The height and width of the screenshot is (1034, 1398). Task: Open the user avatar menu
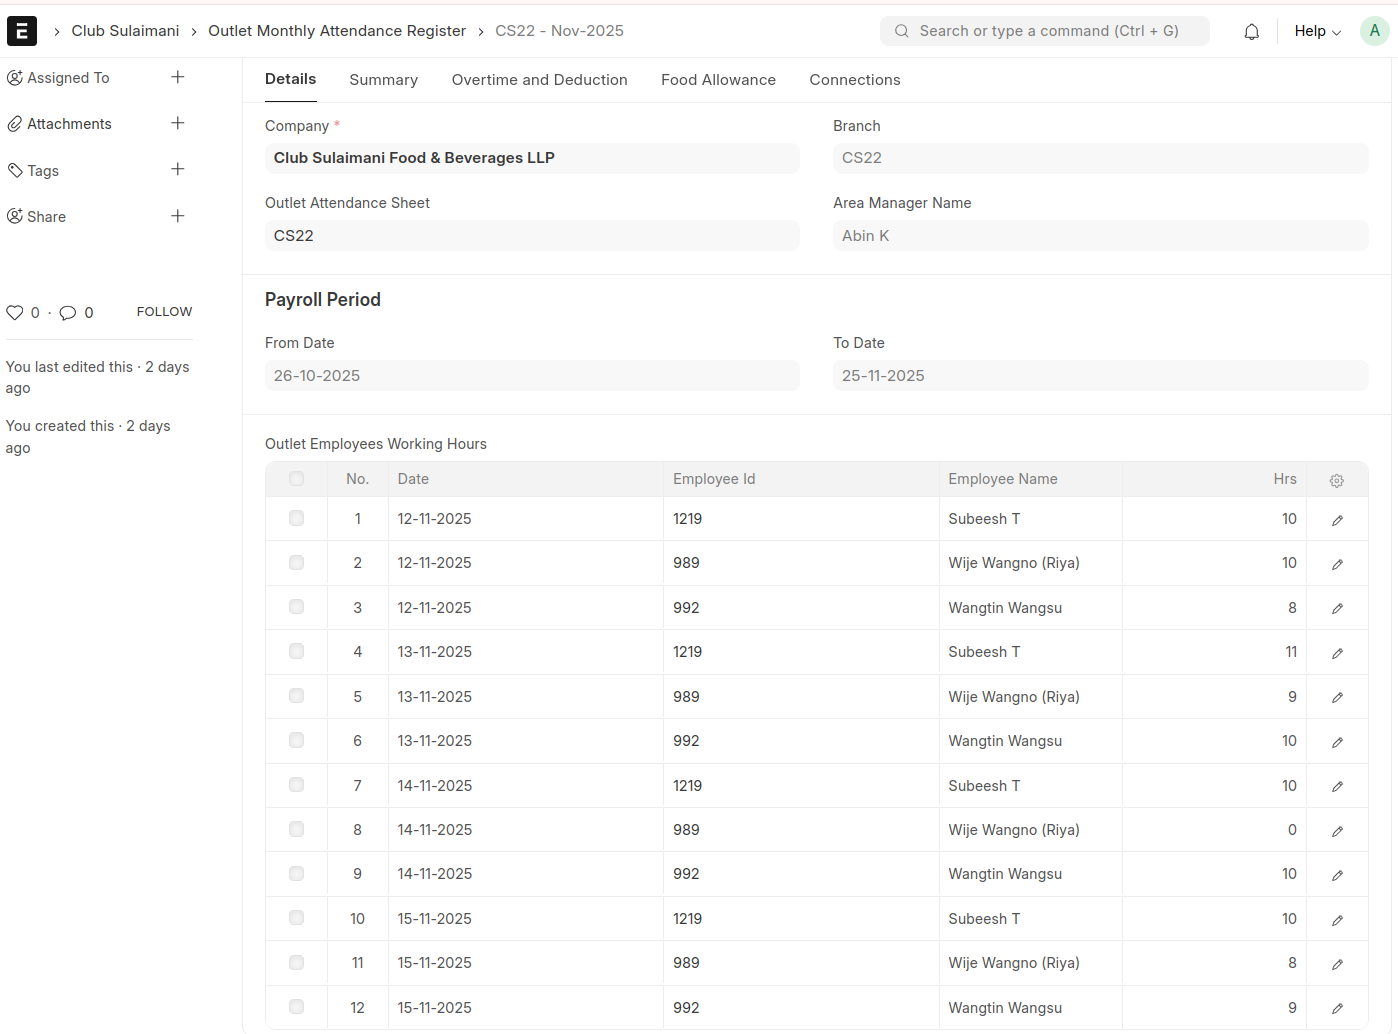pos(1374,31)
